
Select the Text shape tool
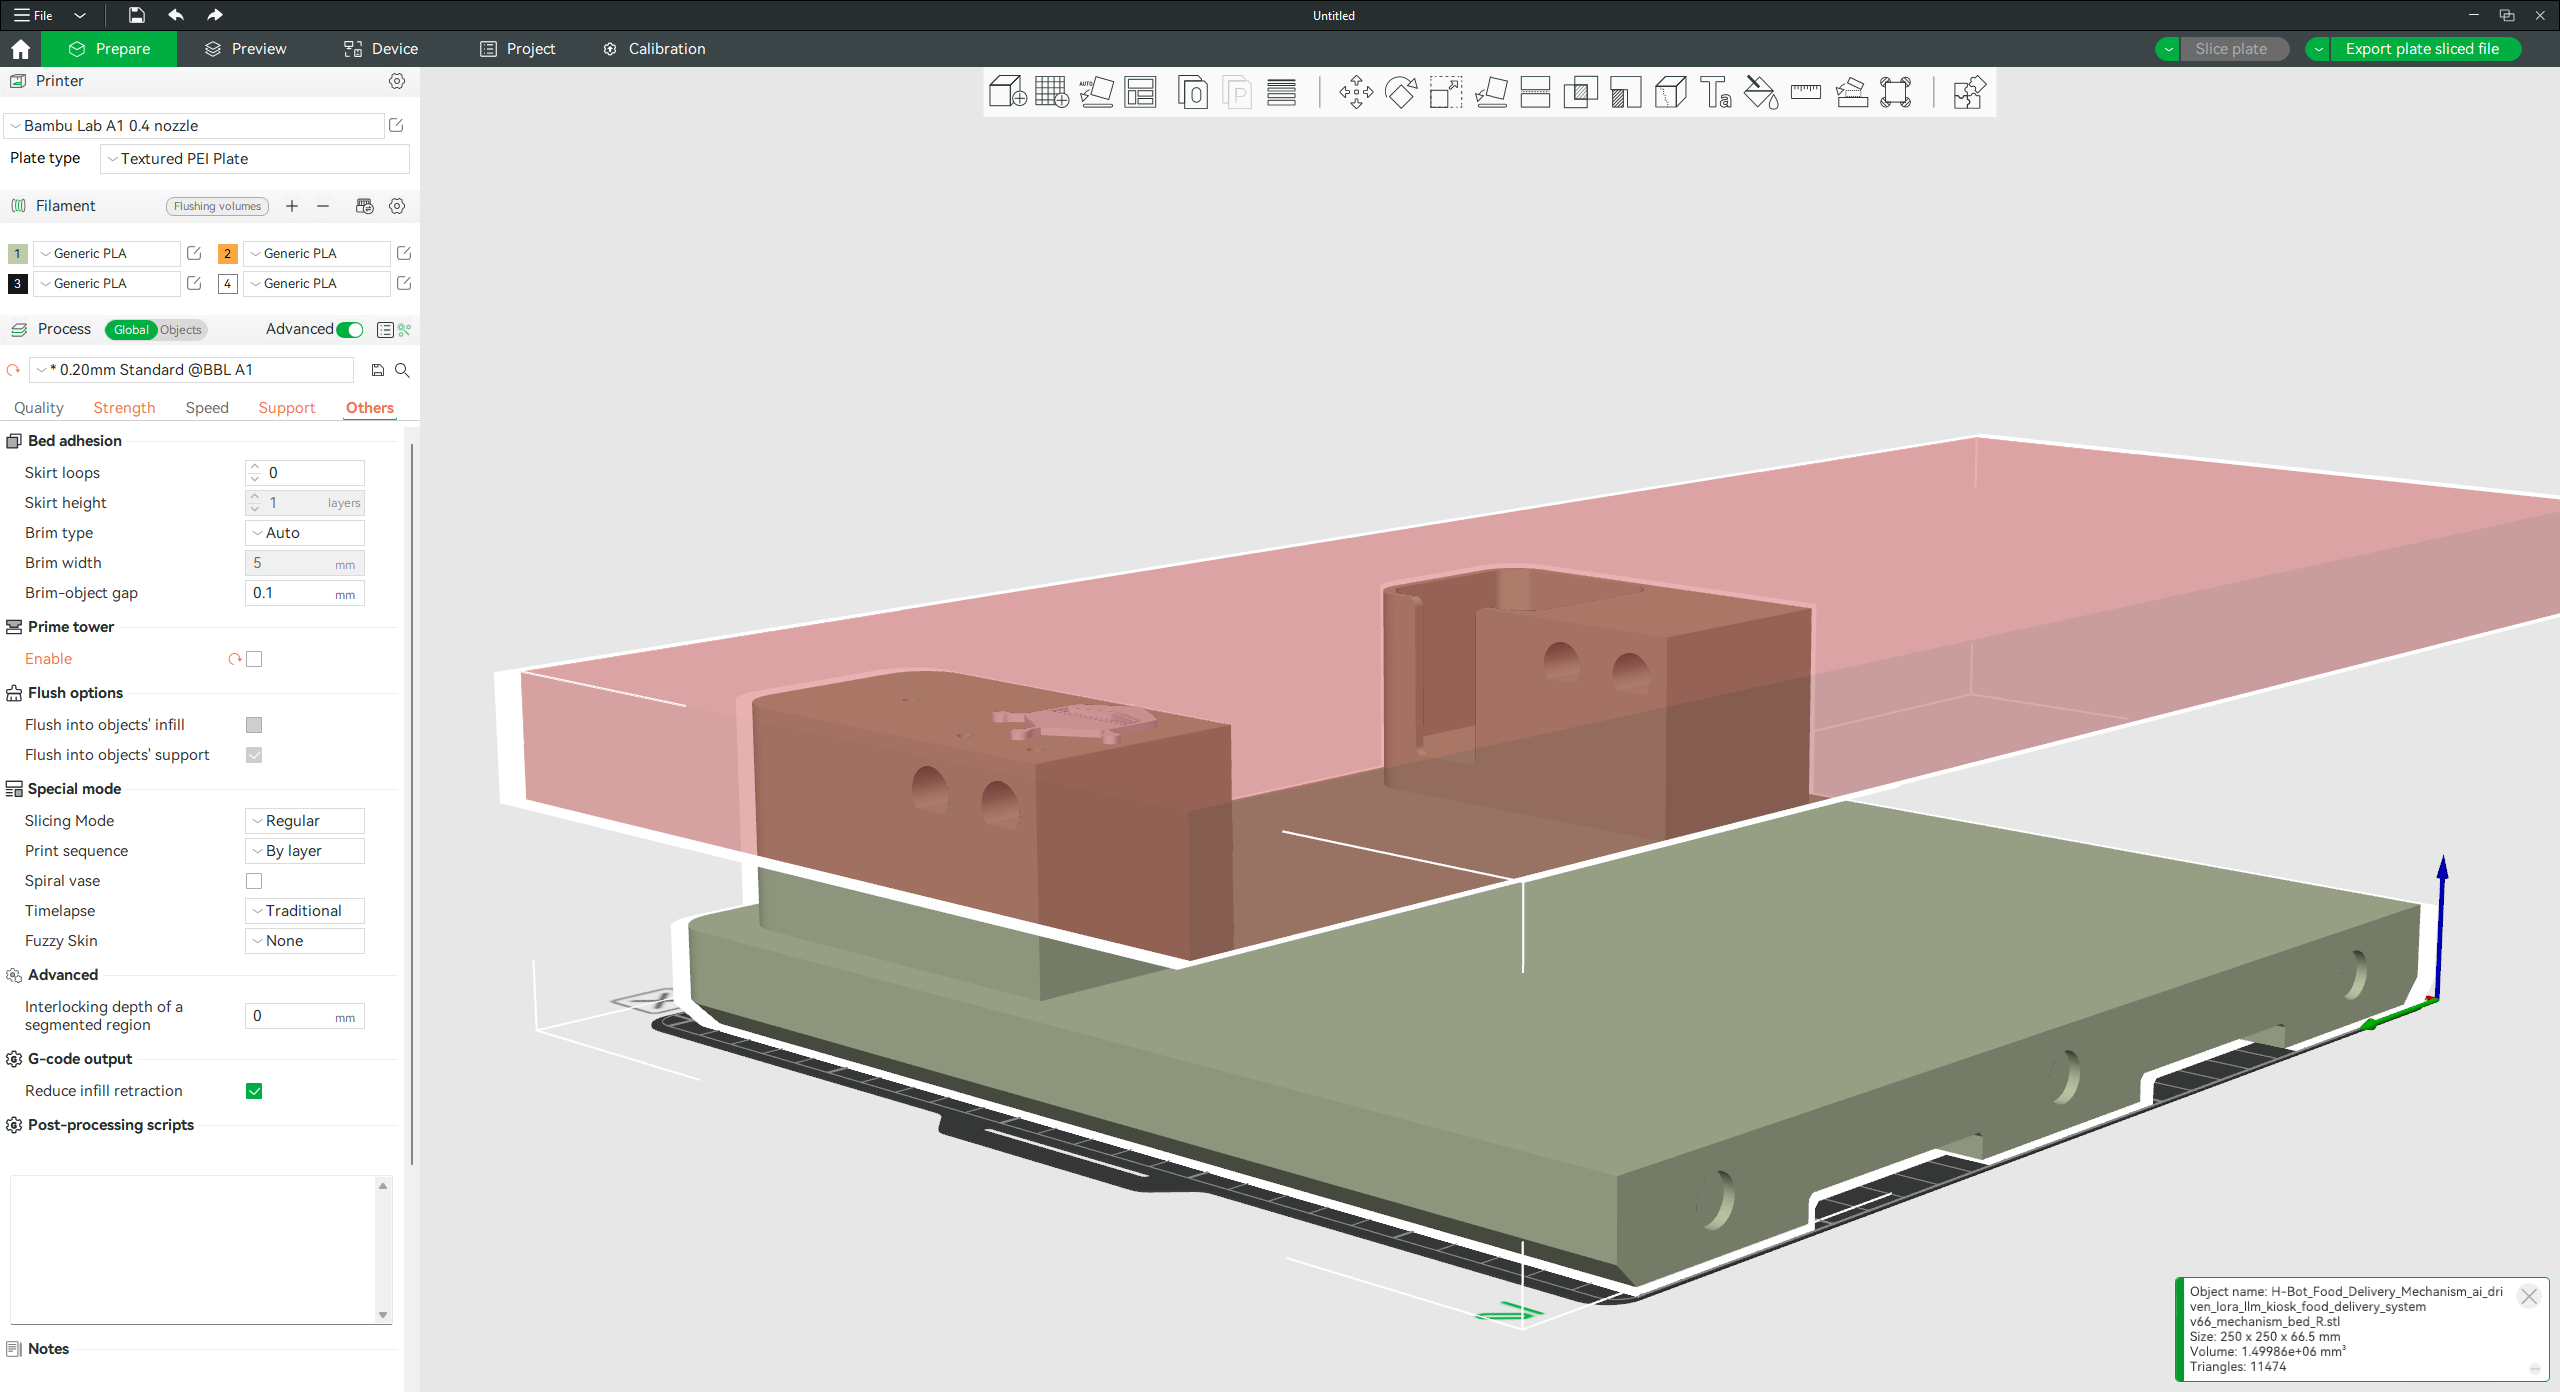coord(1715,93)
